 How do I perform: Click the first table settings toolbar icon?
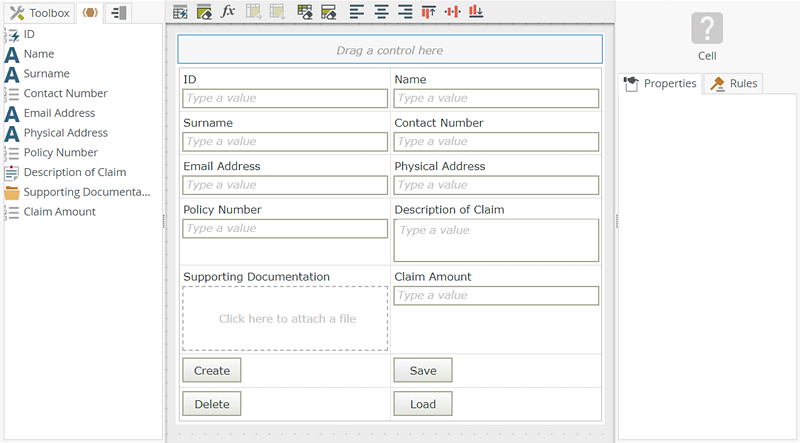click(180, 12)
